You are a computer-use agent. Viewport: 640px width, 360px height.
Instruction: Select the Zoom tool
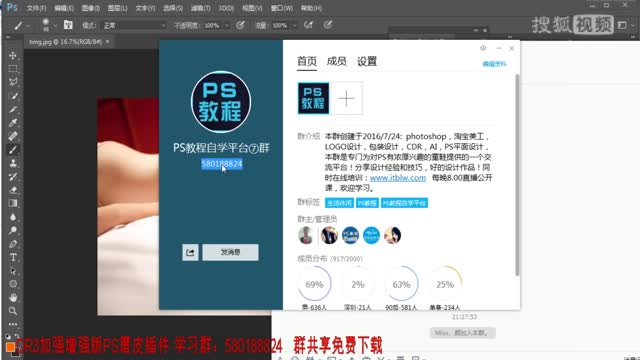pyautogui.click(x=13, y=311)
